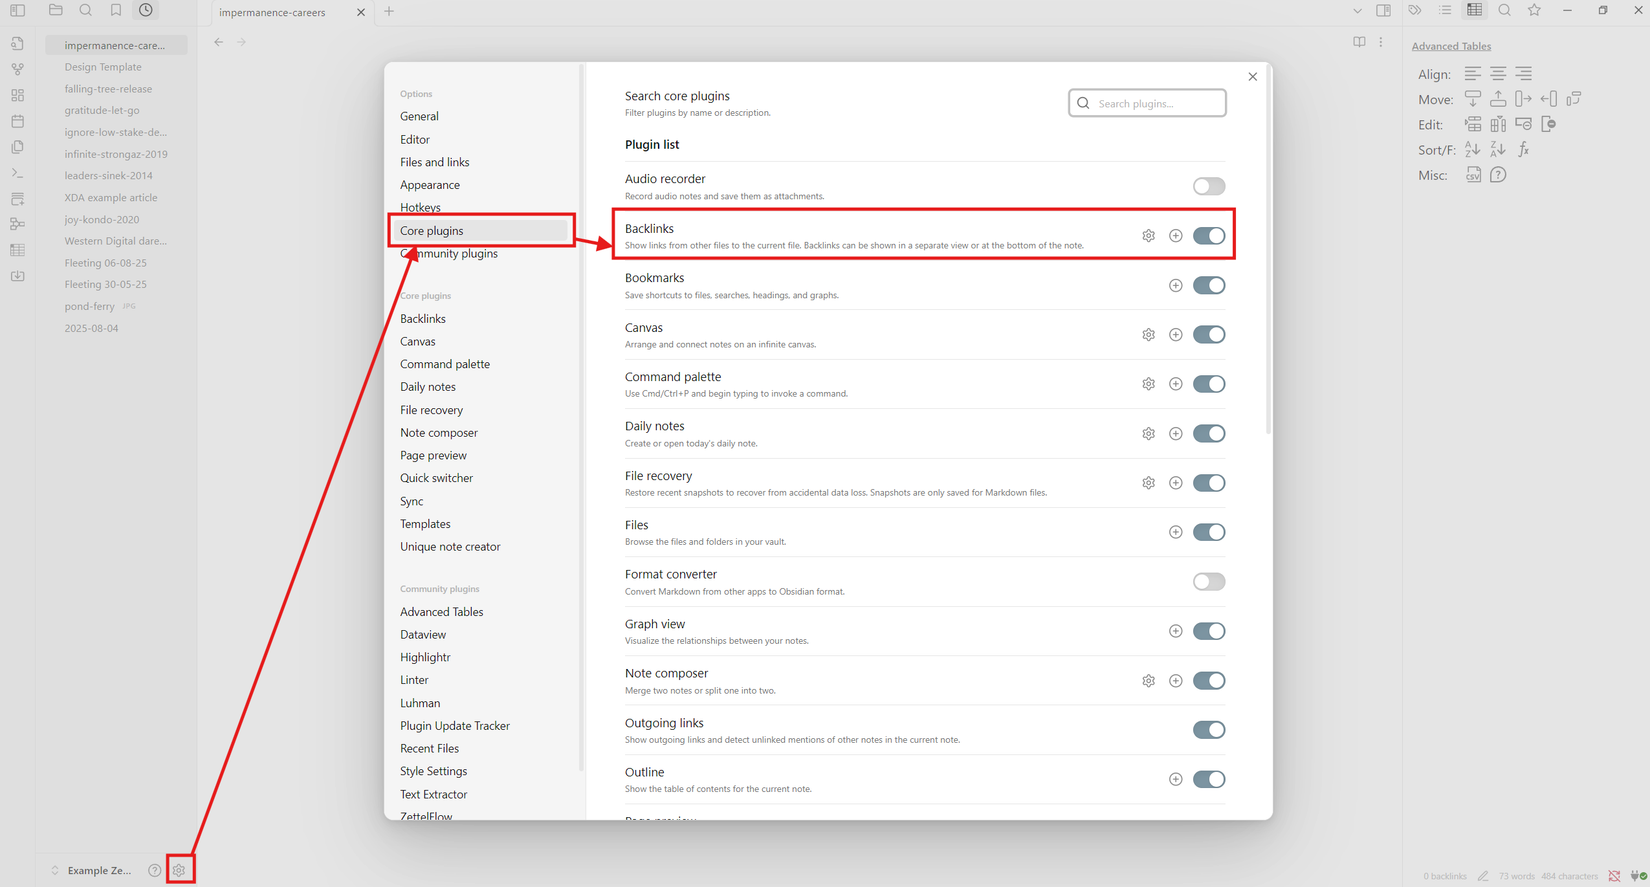Open the help icon beside vault name
The width and height of the screenshot is (1650, 887).
[154, 871]
